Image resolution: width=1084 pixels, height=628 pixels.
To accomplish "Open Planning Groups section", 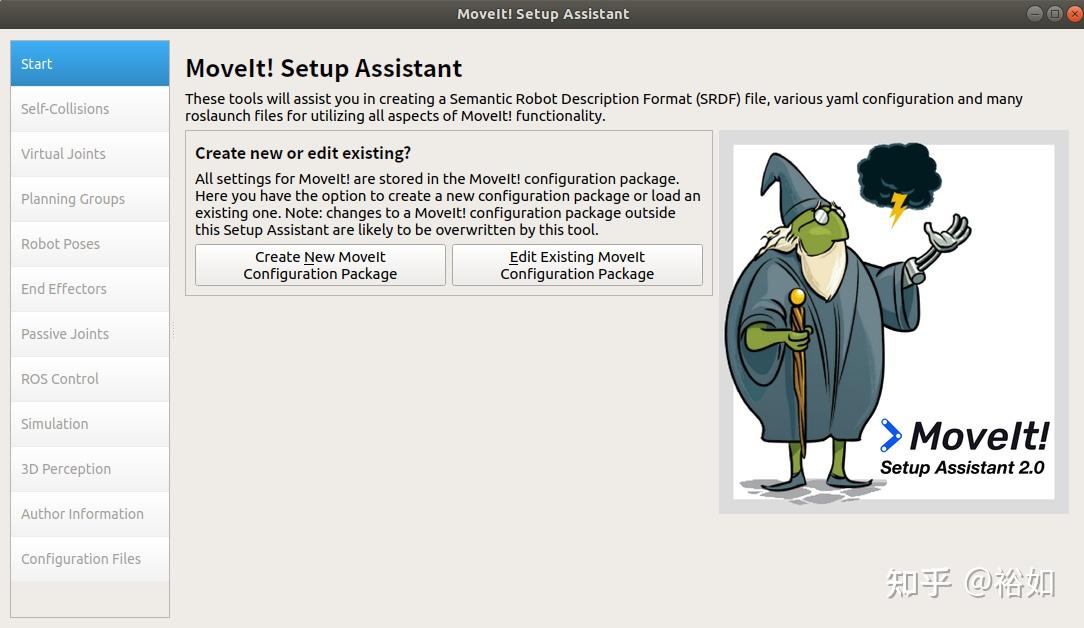I will (89, 199).
